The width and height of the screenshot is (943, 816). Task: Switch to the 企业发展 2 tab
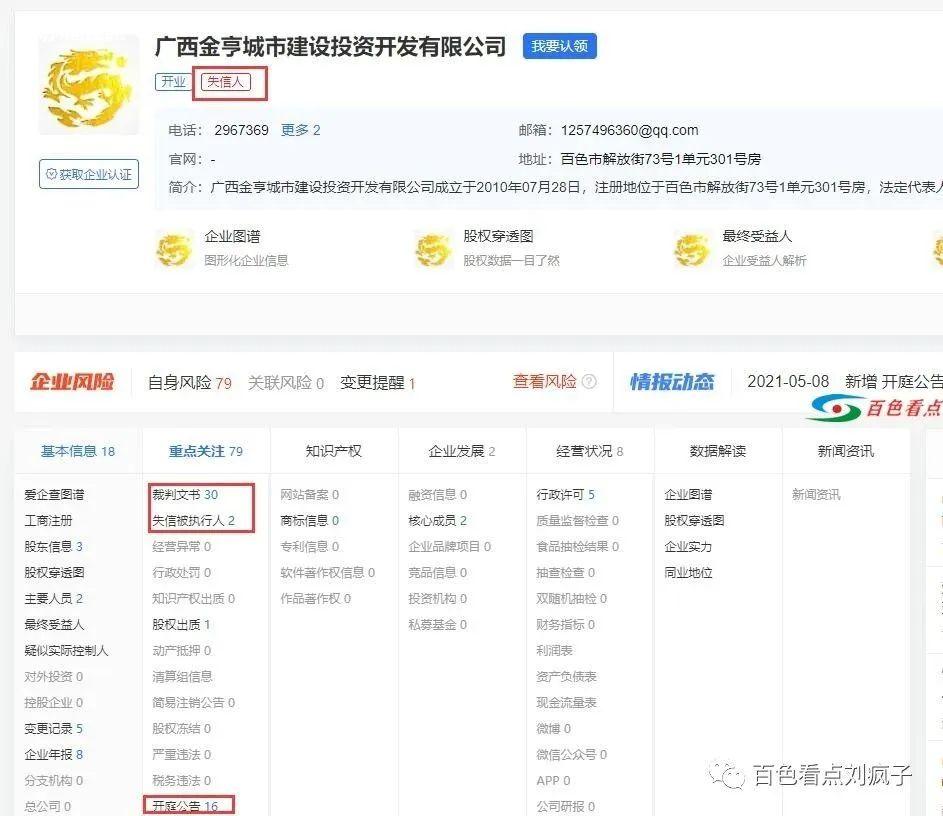click(462, 451)
